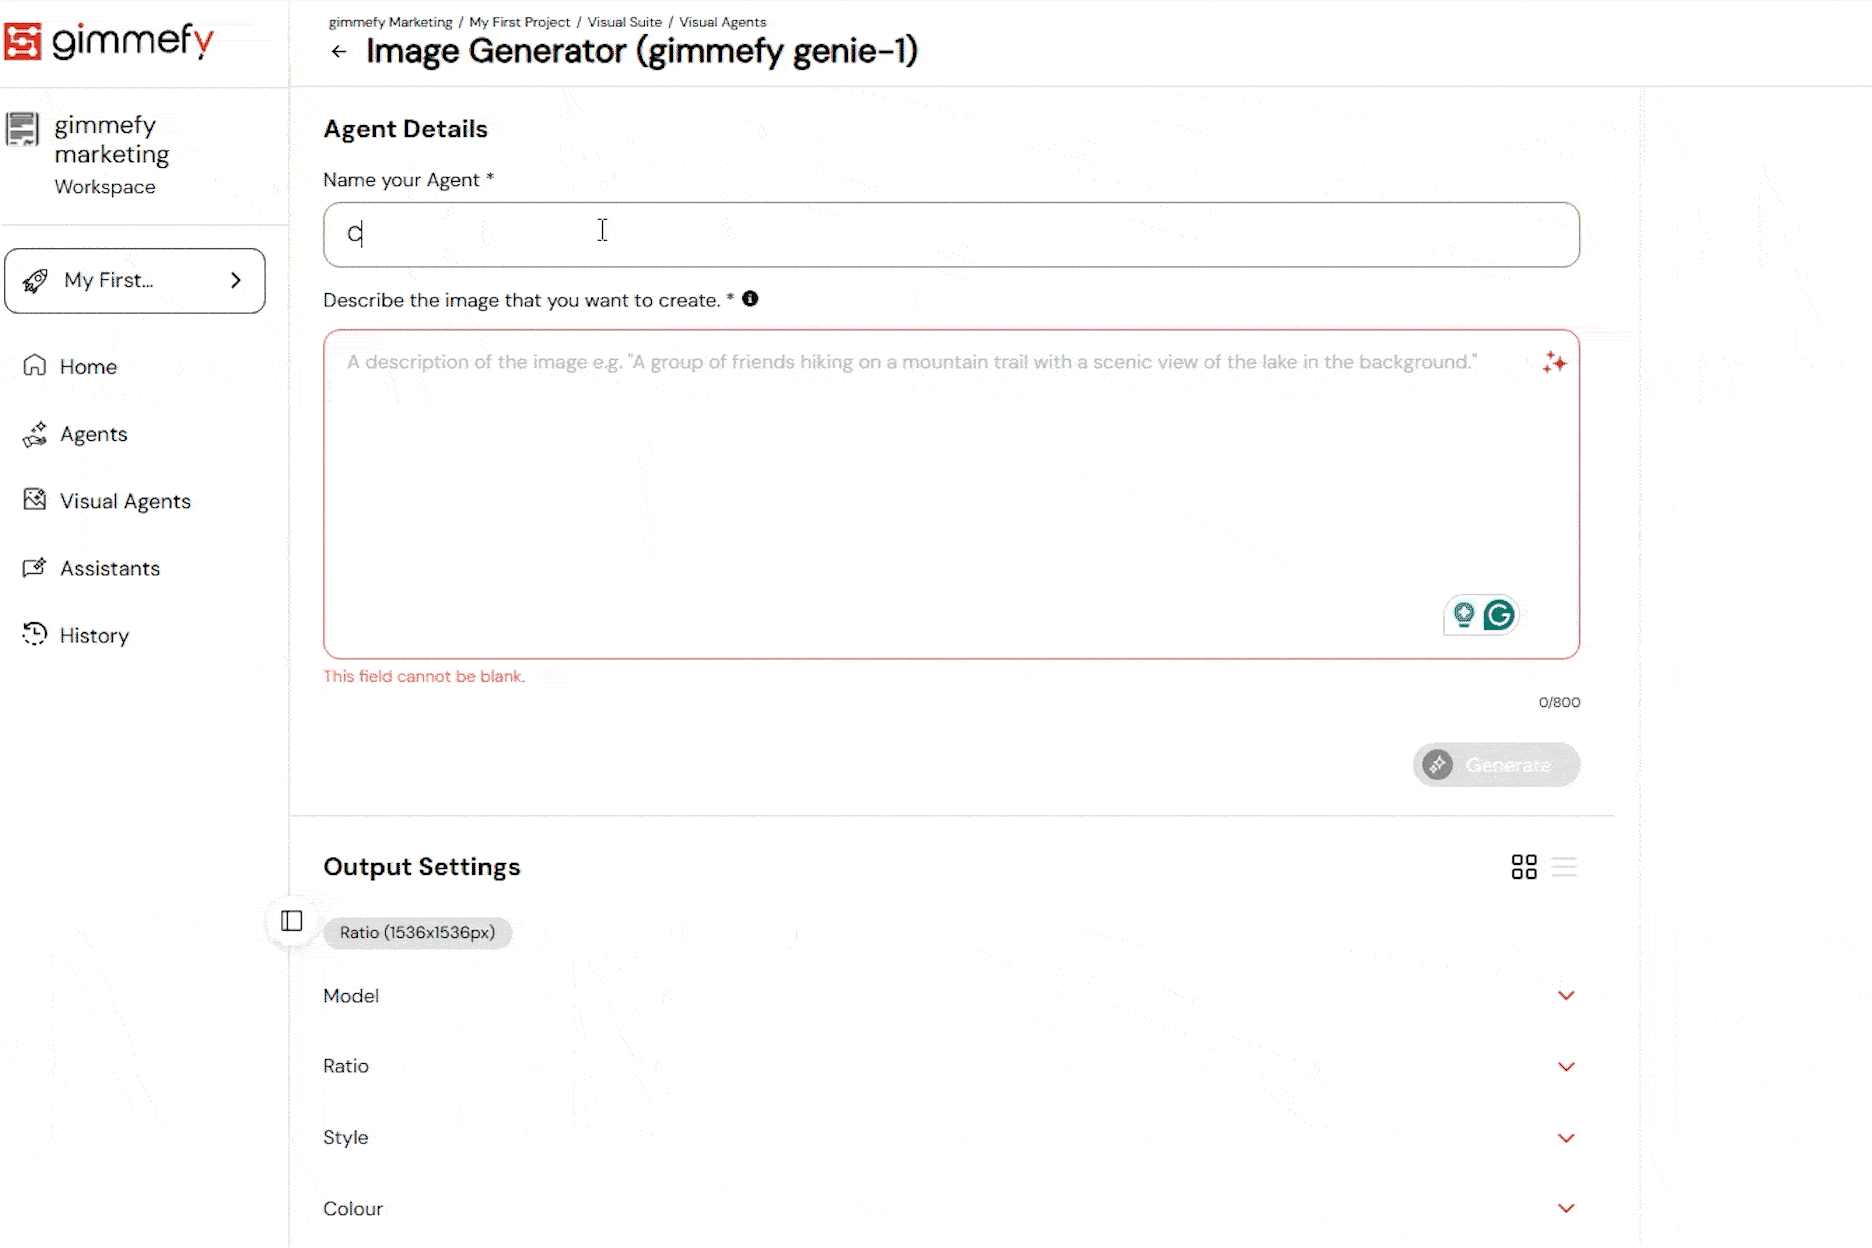The image size is (1872, 1248).
Task: Open Agents in the sidebar
Action: pyautogui.click(x=93, y=434)
